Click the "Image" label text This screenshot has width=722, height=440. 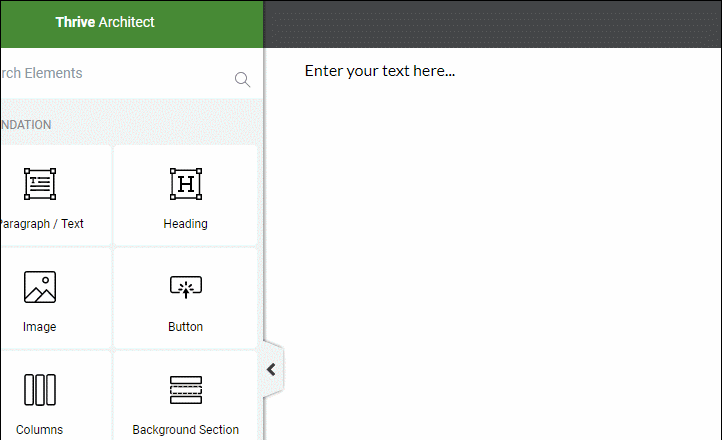point(40,327)
